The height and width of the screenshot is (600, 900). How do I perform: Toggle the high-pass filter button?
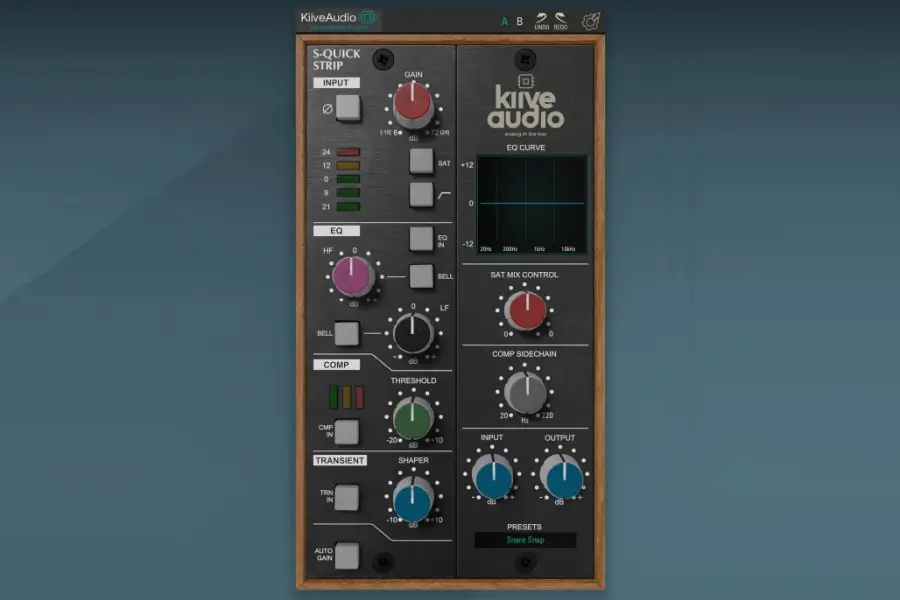tap(421, 195)
